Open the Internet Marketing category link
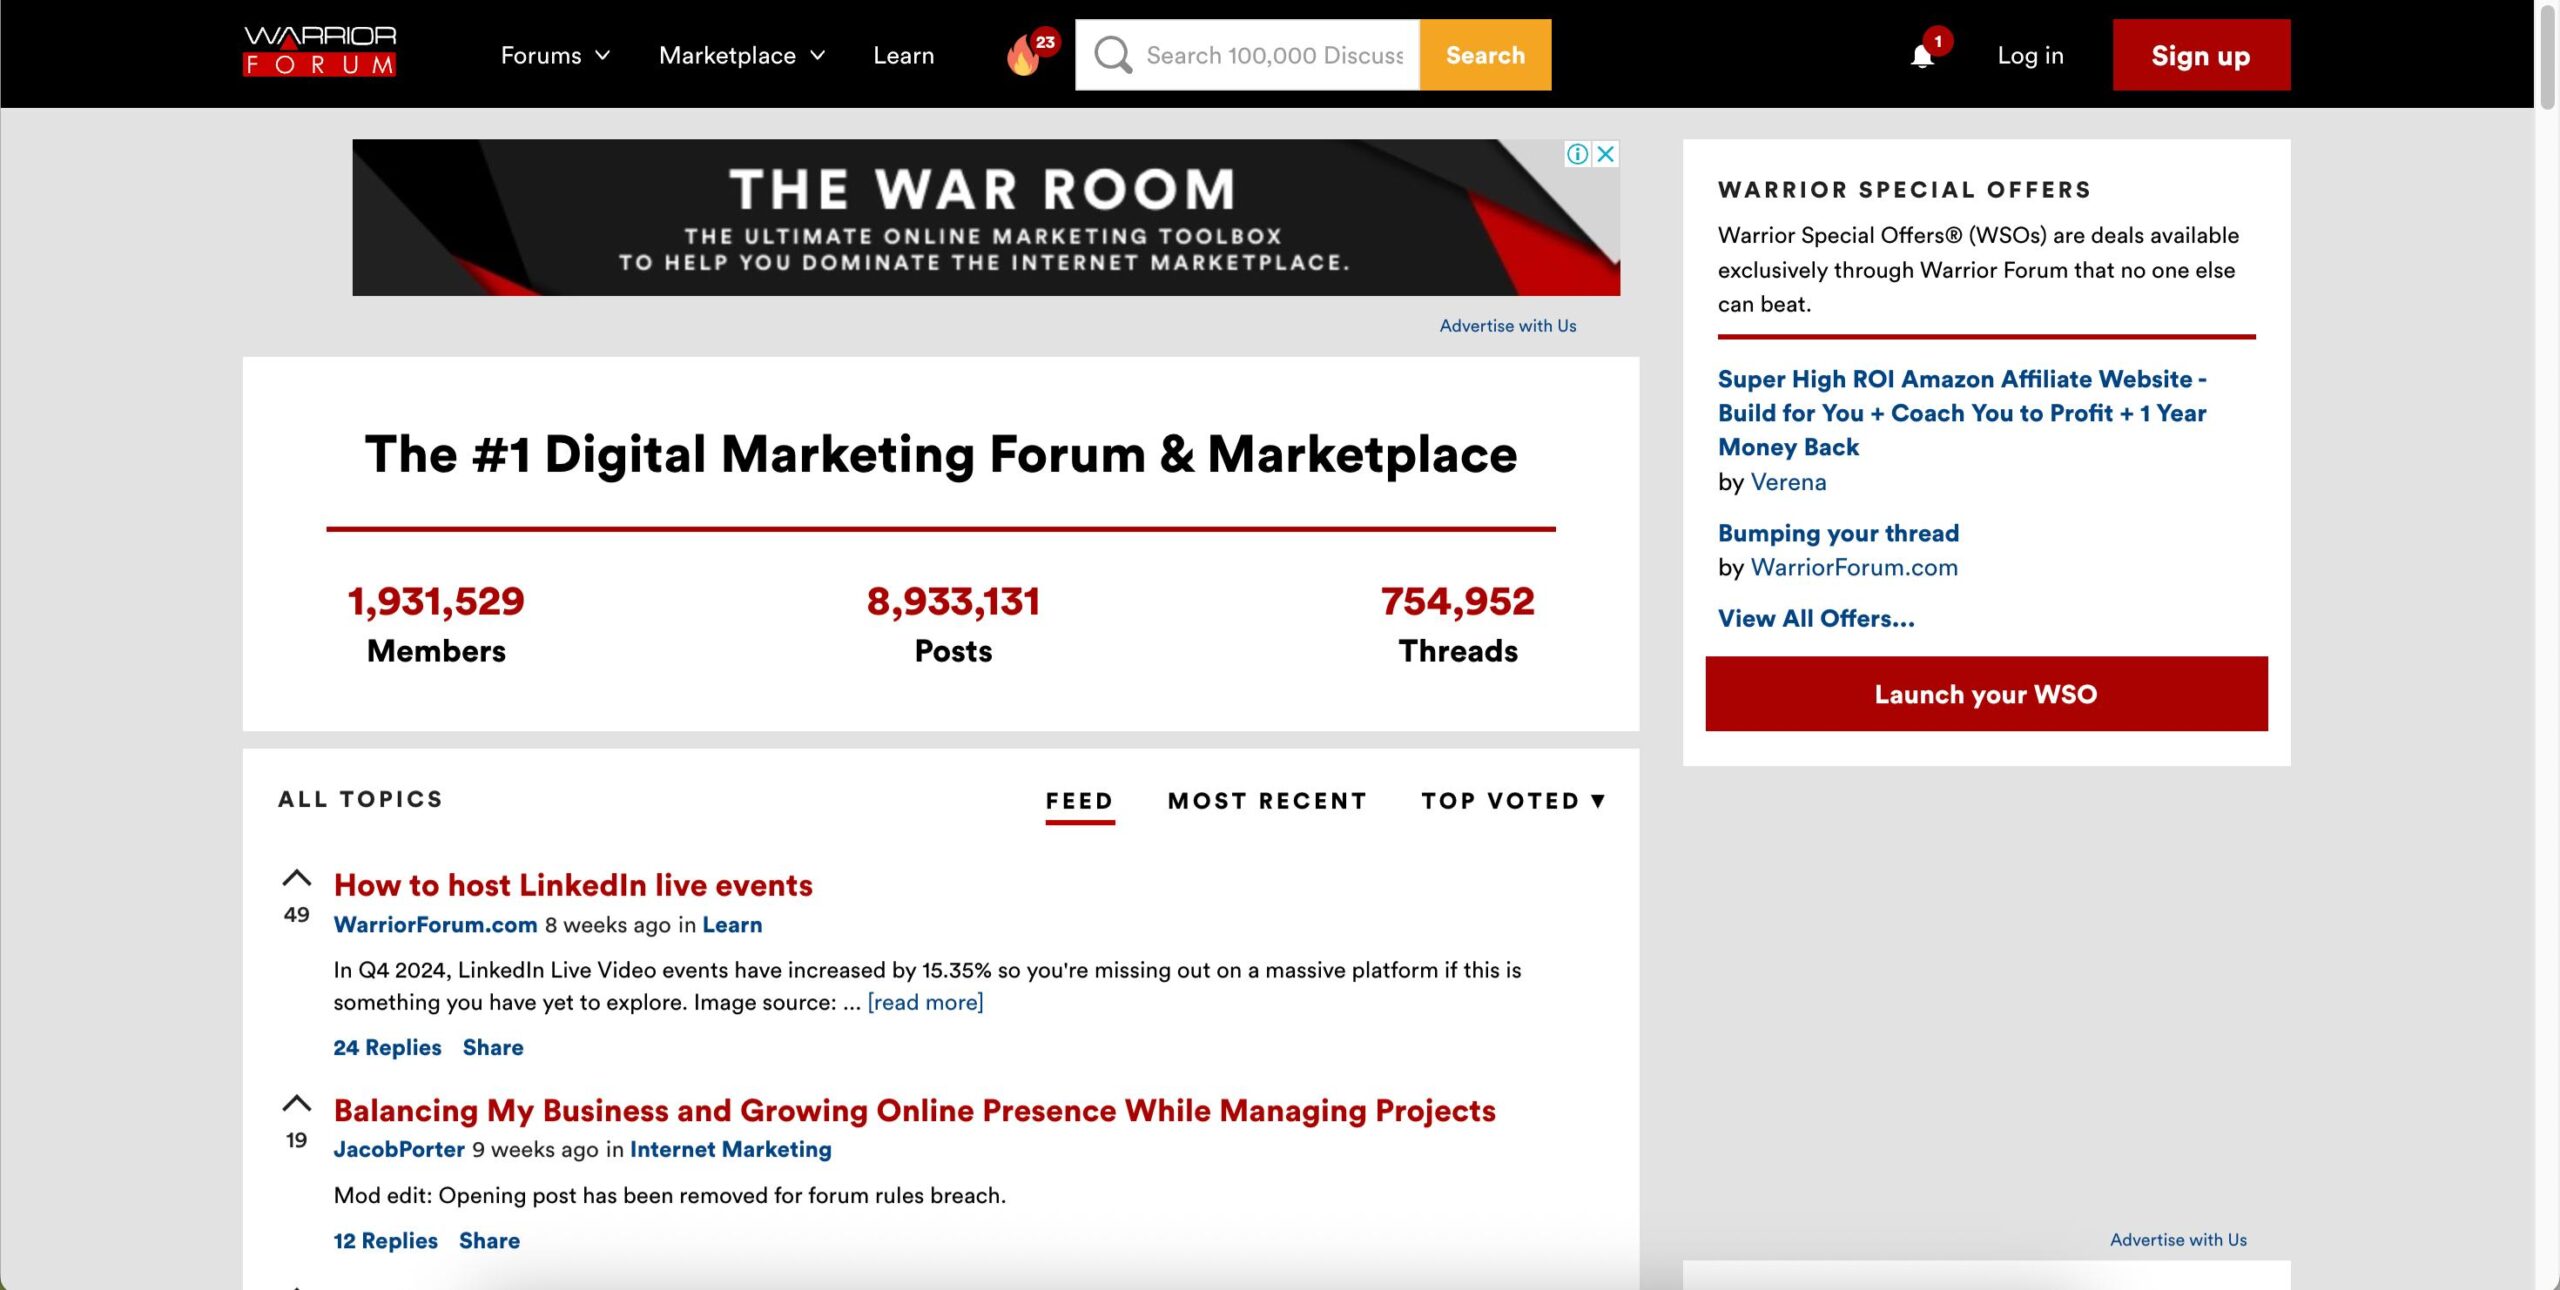 coord(730,1150)
